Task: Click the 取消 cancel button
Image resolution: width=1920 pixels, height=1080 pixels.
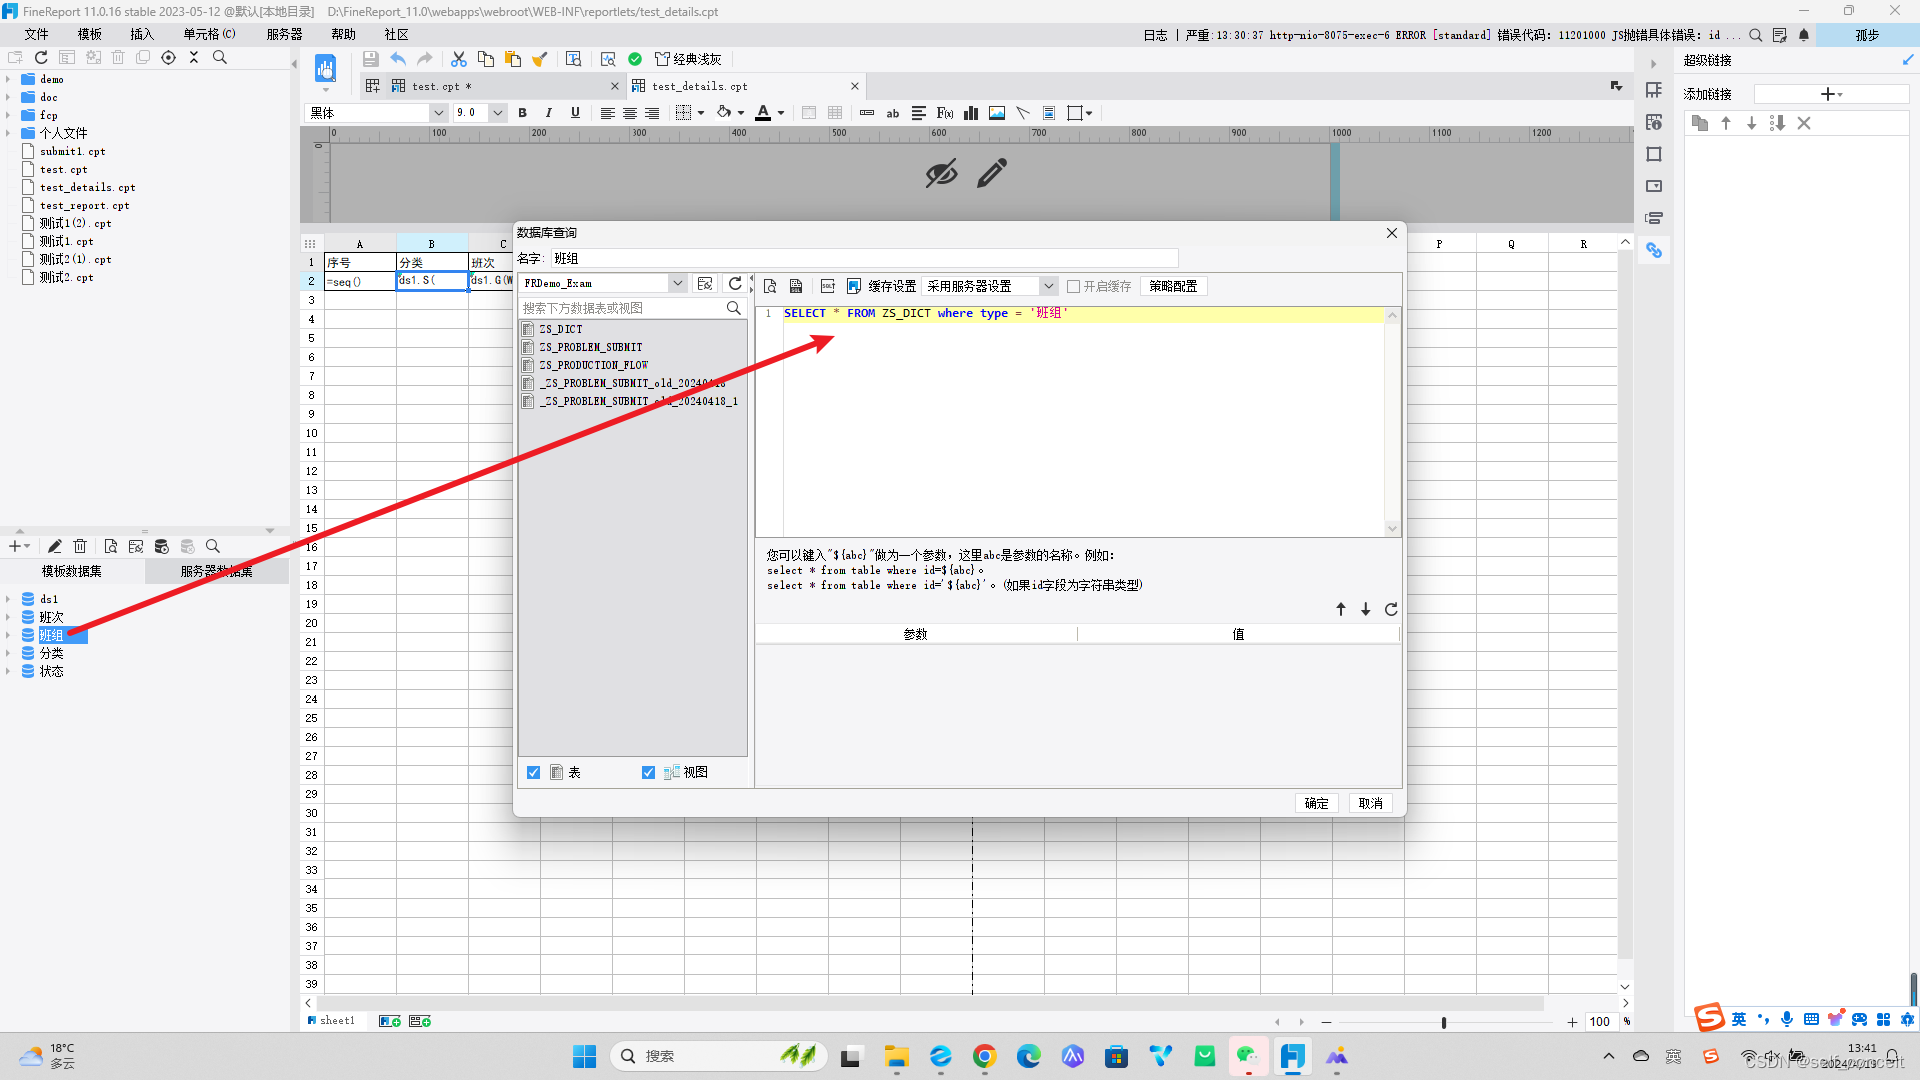Action: coord(1370,802)
